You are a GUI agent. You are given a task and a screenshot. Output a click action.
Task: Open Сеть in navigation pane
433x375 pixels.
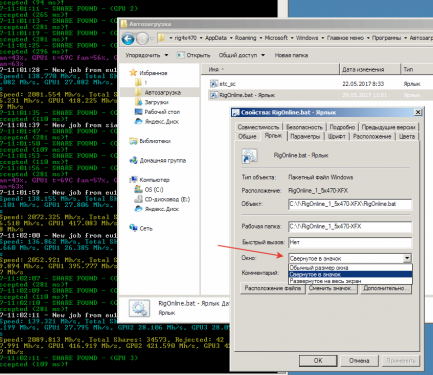coord(146,228)
